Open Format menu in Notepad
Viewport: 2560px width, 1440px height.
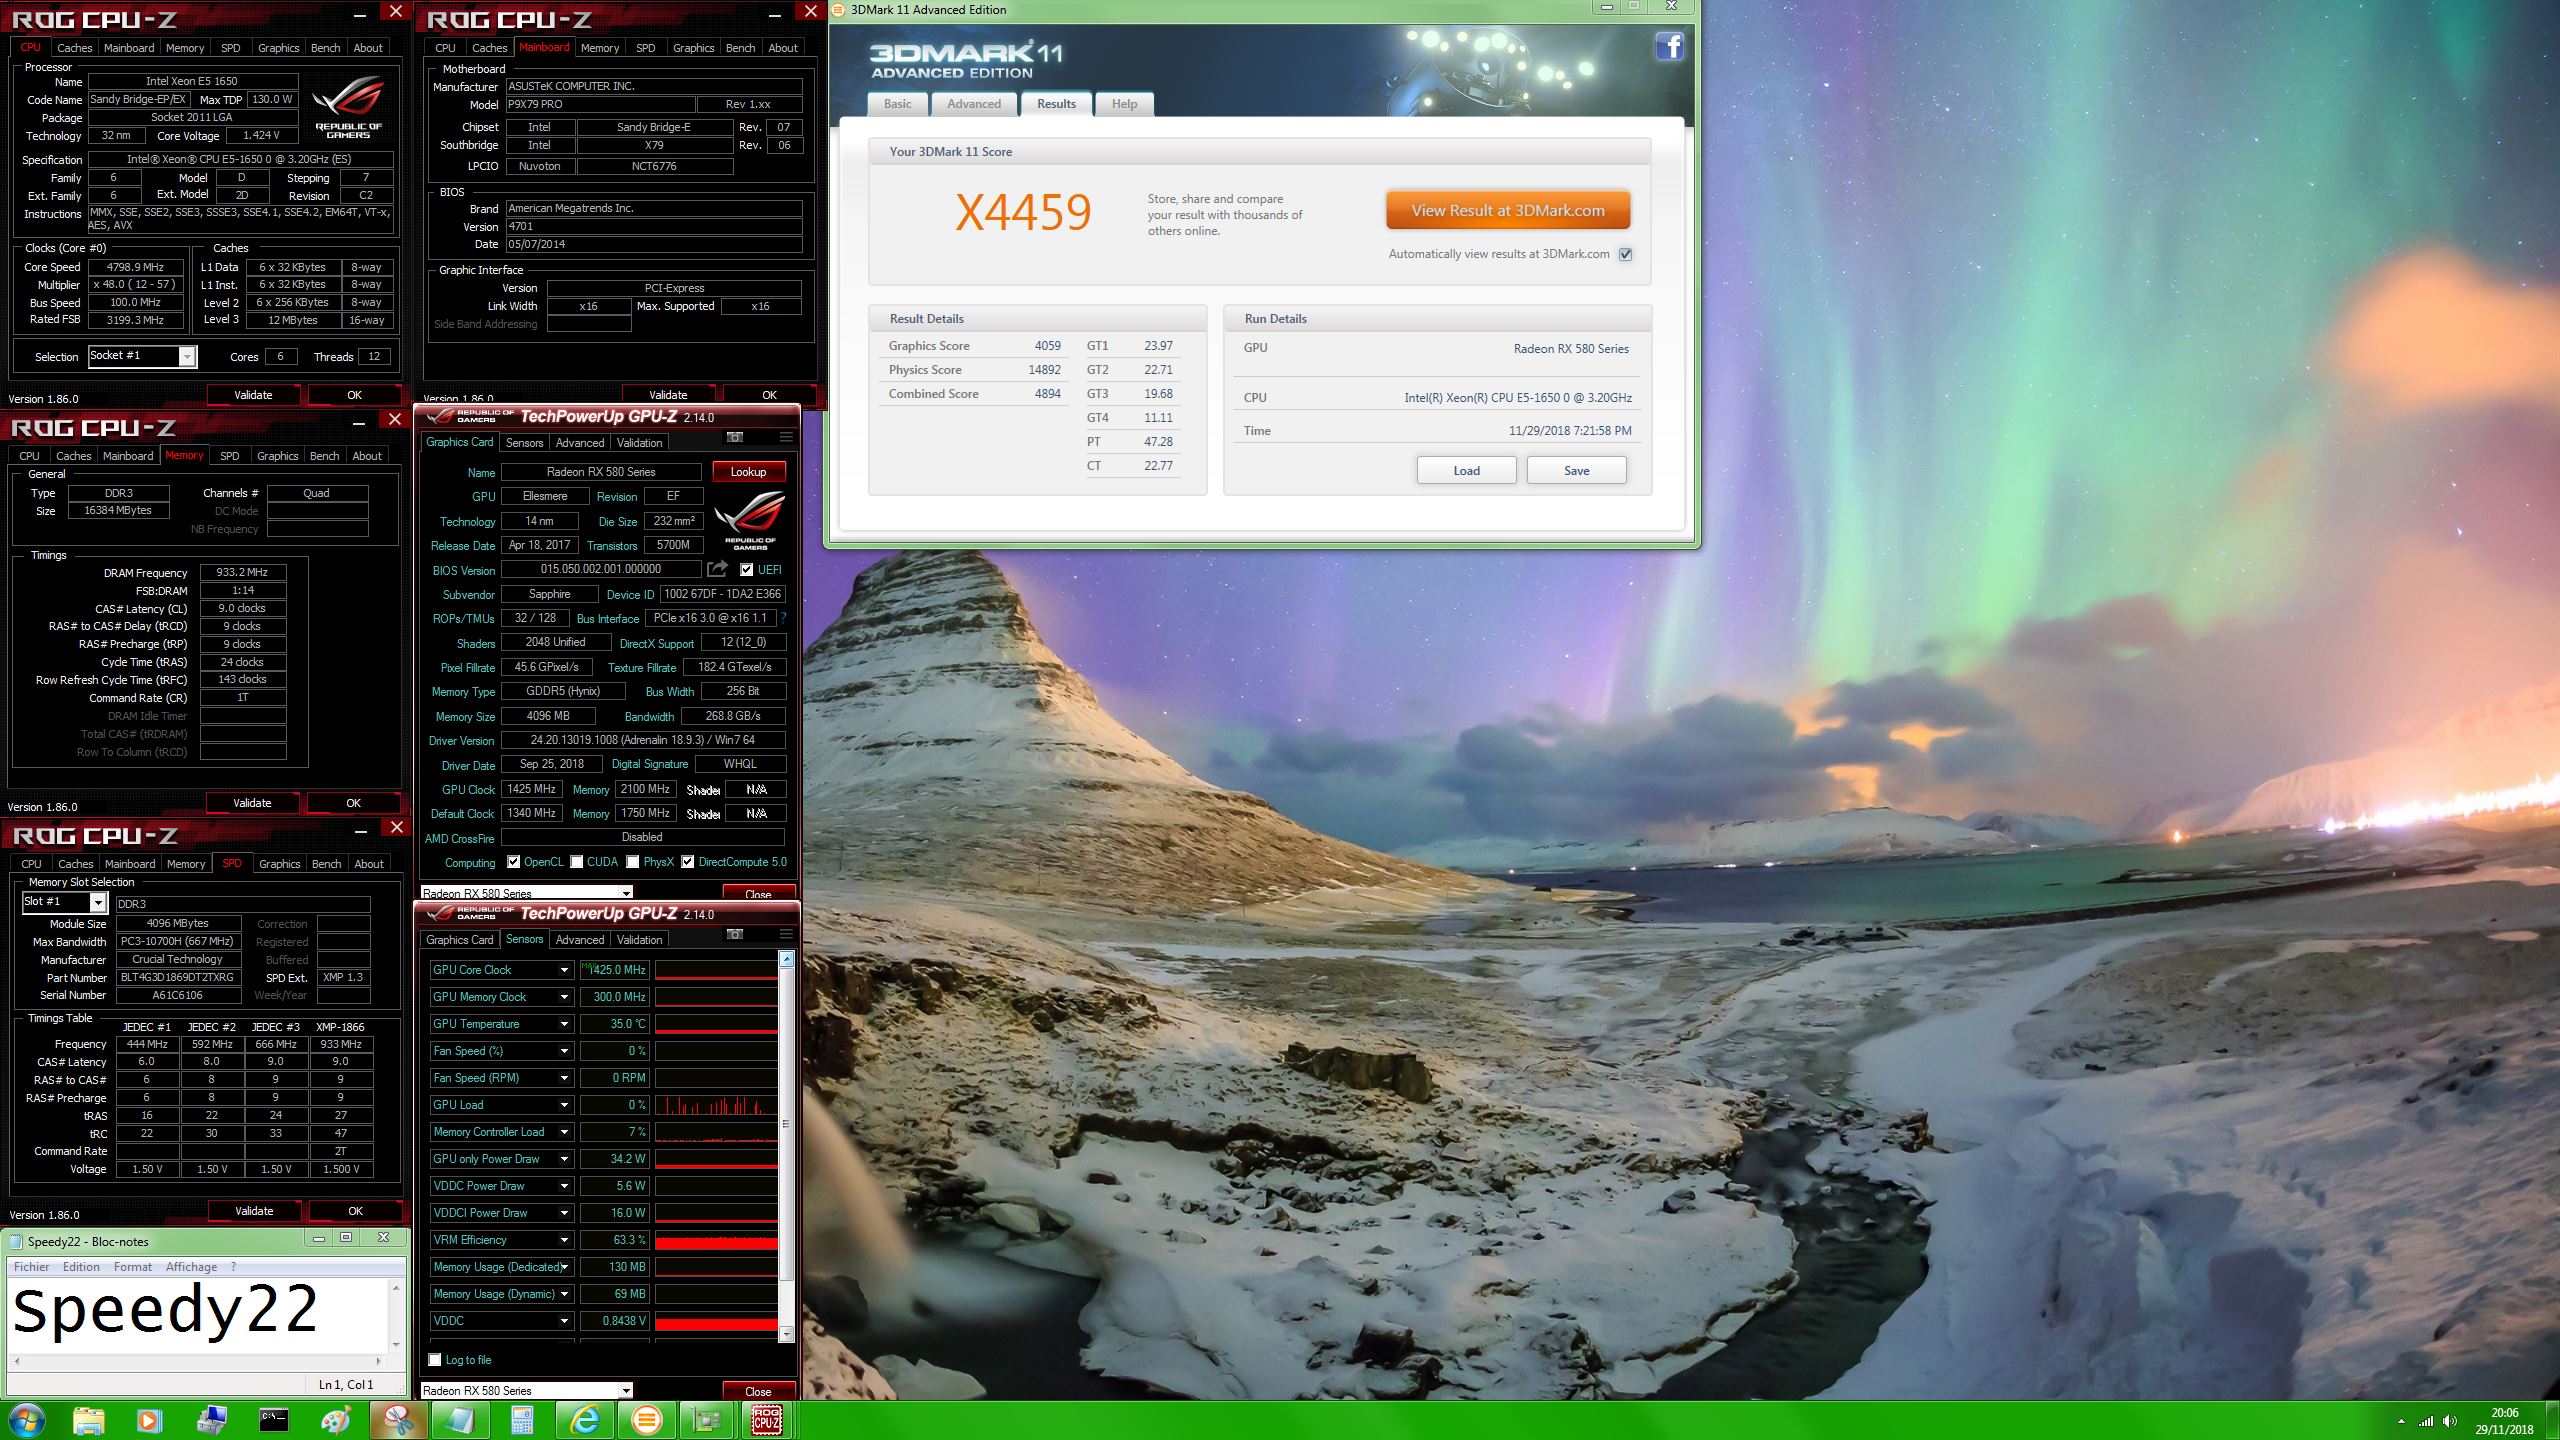[132, 1267]
